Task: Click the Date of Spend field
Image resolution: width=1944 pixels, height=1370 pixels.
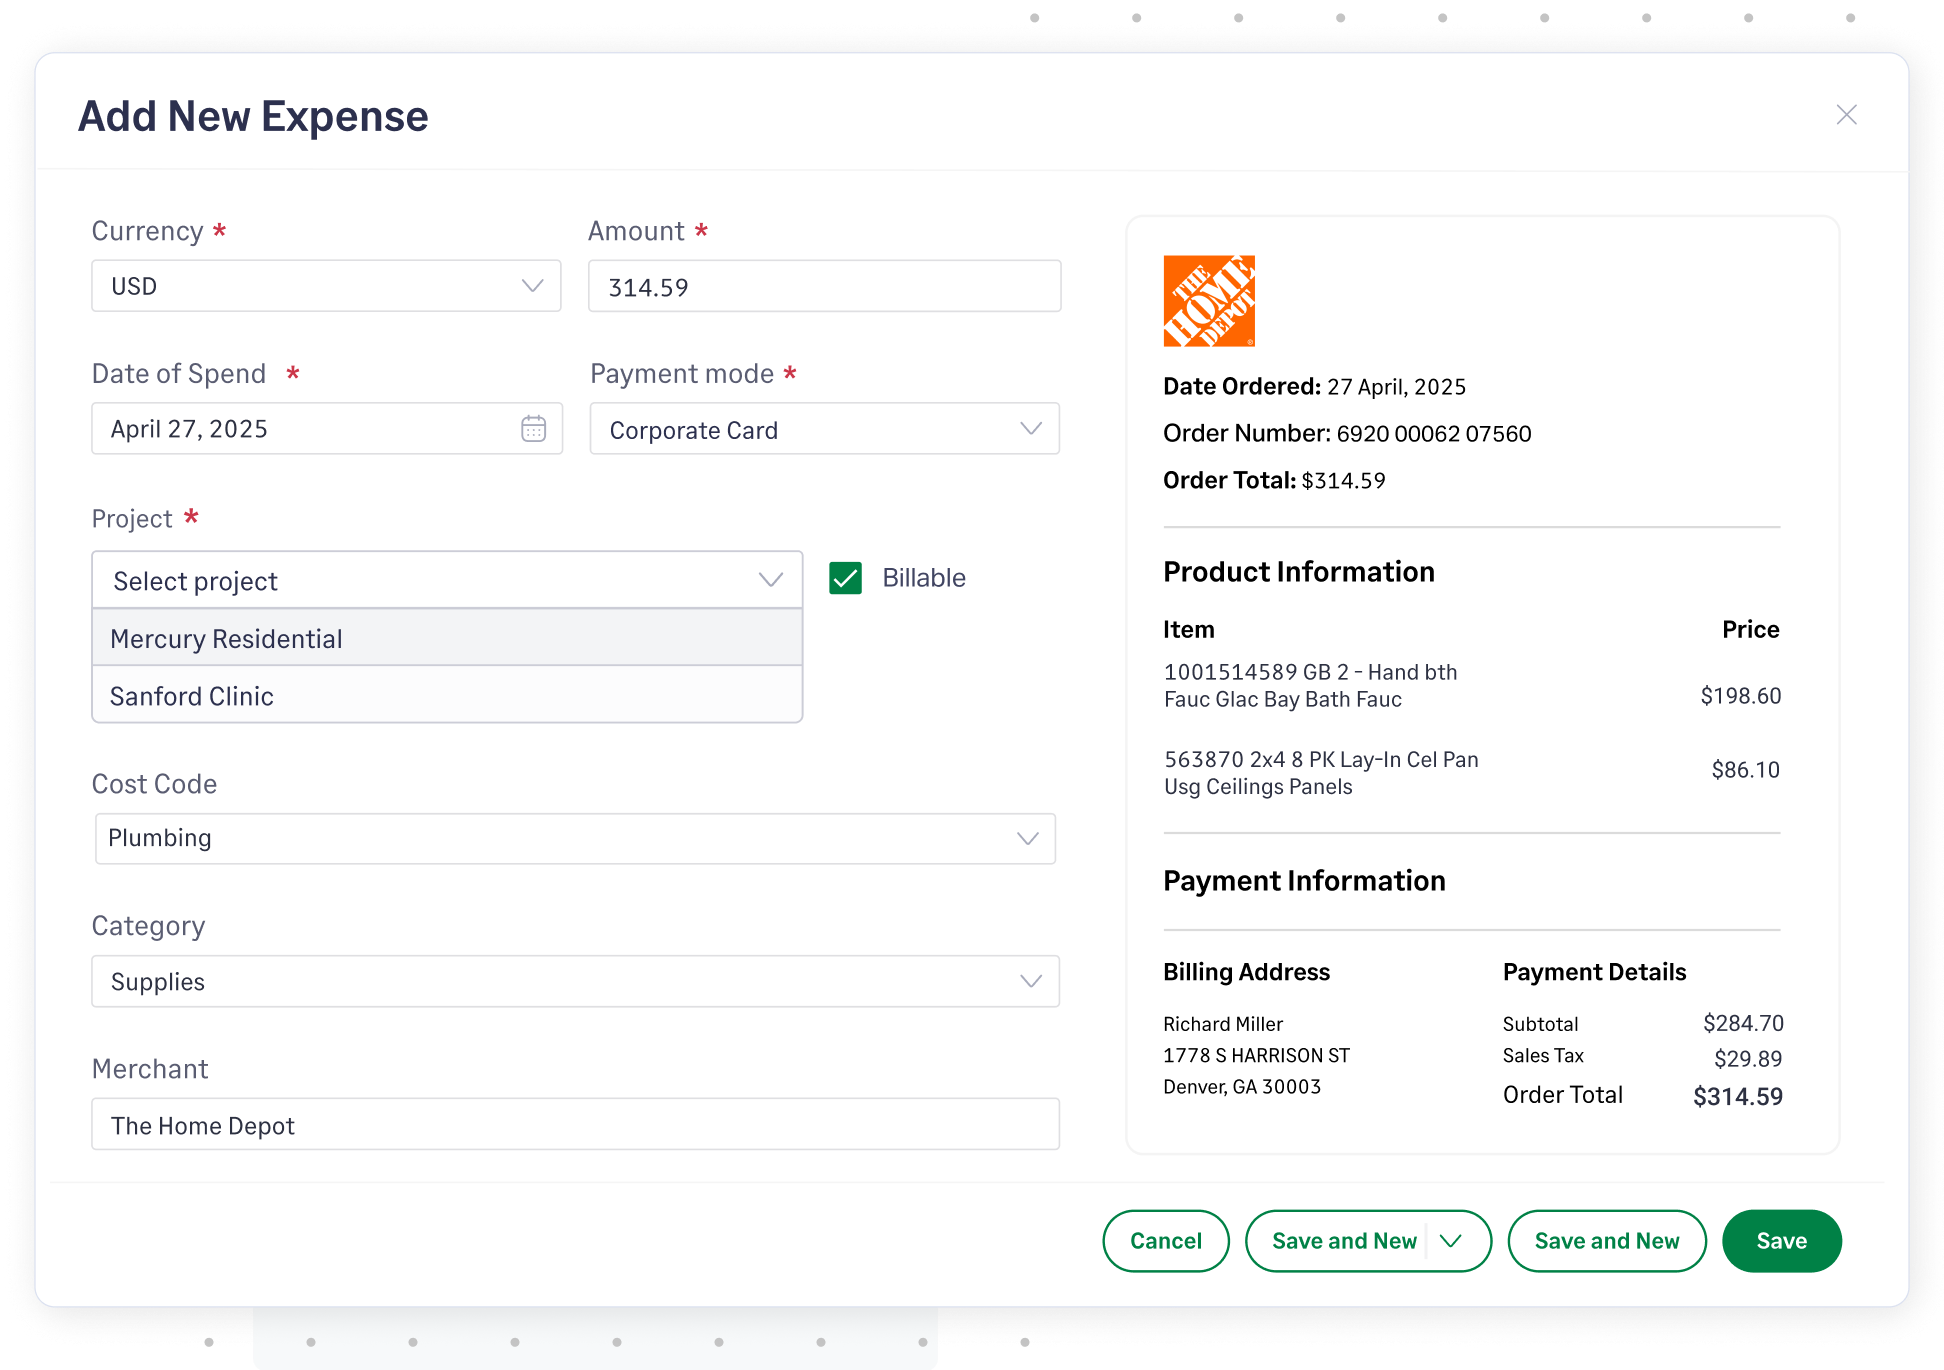Action: 300,429
